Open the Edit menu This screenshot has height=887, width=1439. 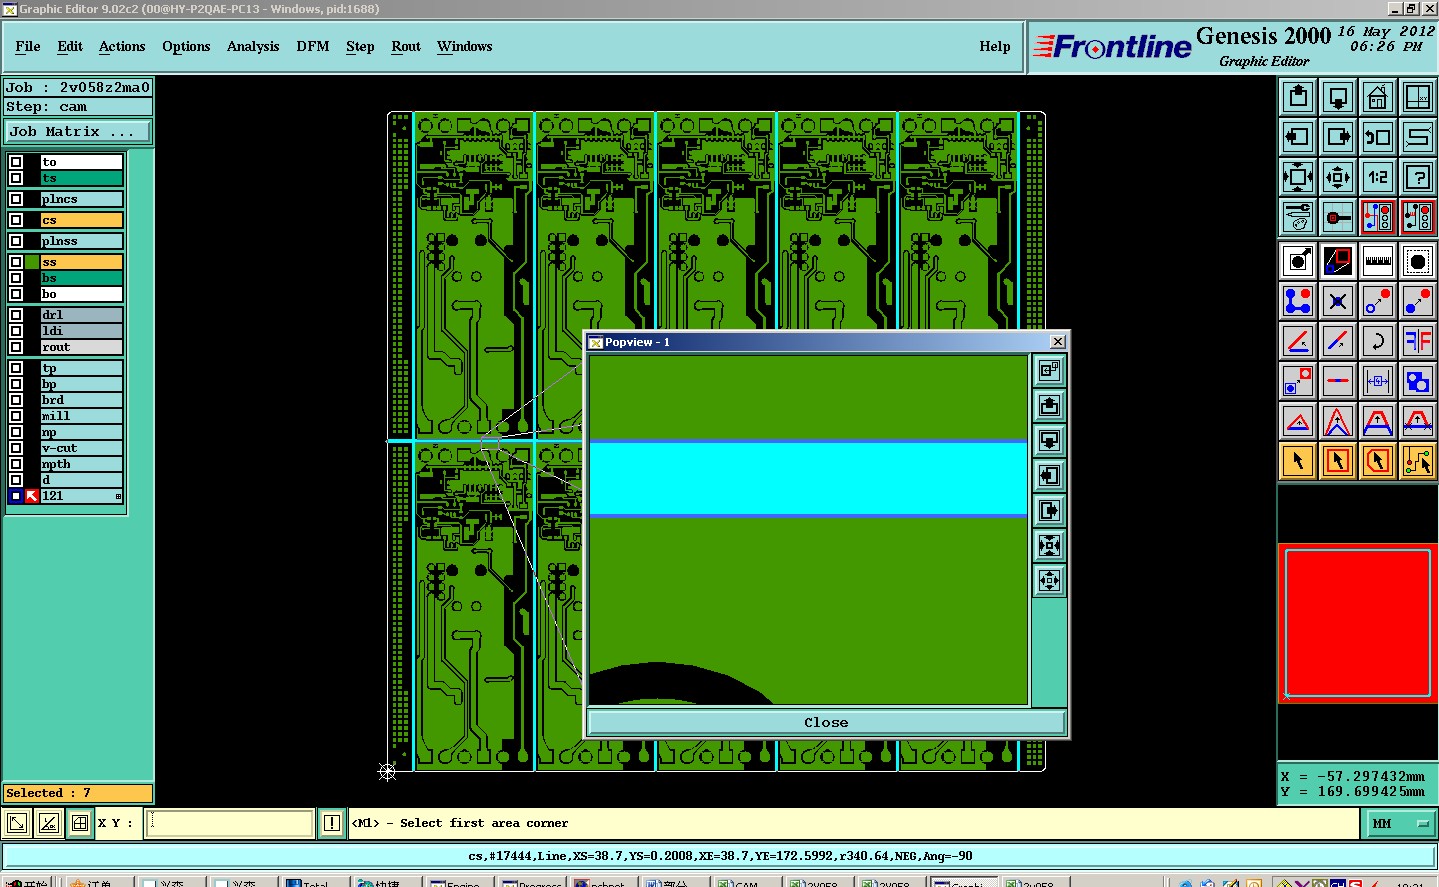tap(70, 46)
